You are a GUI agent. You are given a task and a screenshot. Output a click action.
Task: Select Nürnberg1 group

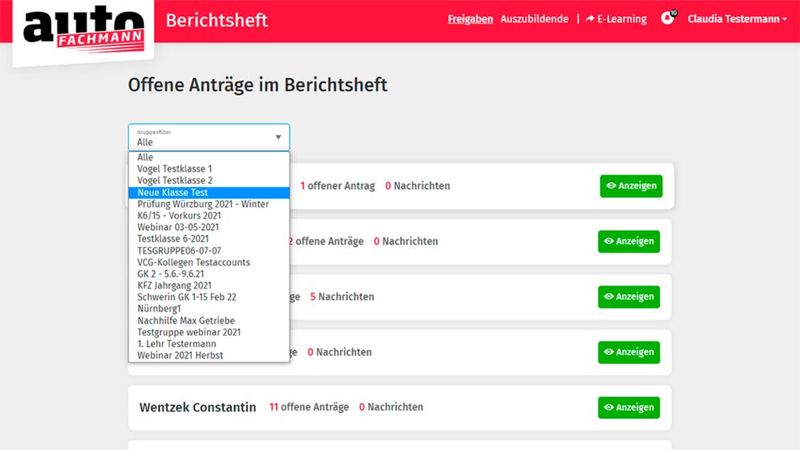[x=209, y=309]
